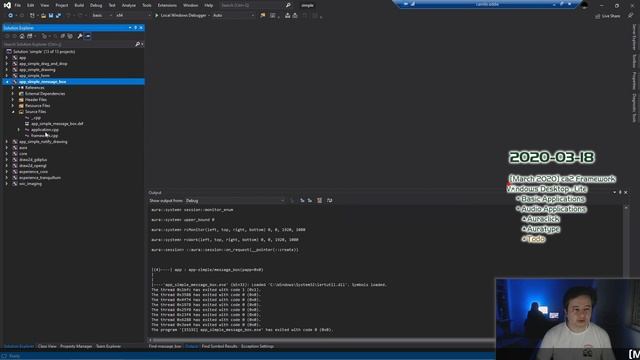
Task: Click the green start debugging arrow
Action: (x=156, y=16)
